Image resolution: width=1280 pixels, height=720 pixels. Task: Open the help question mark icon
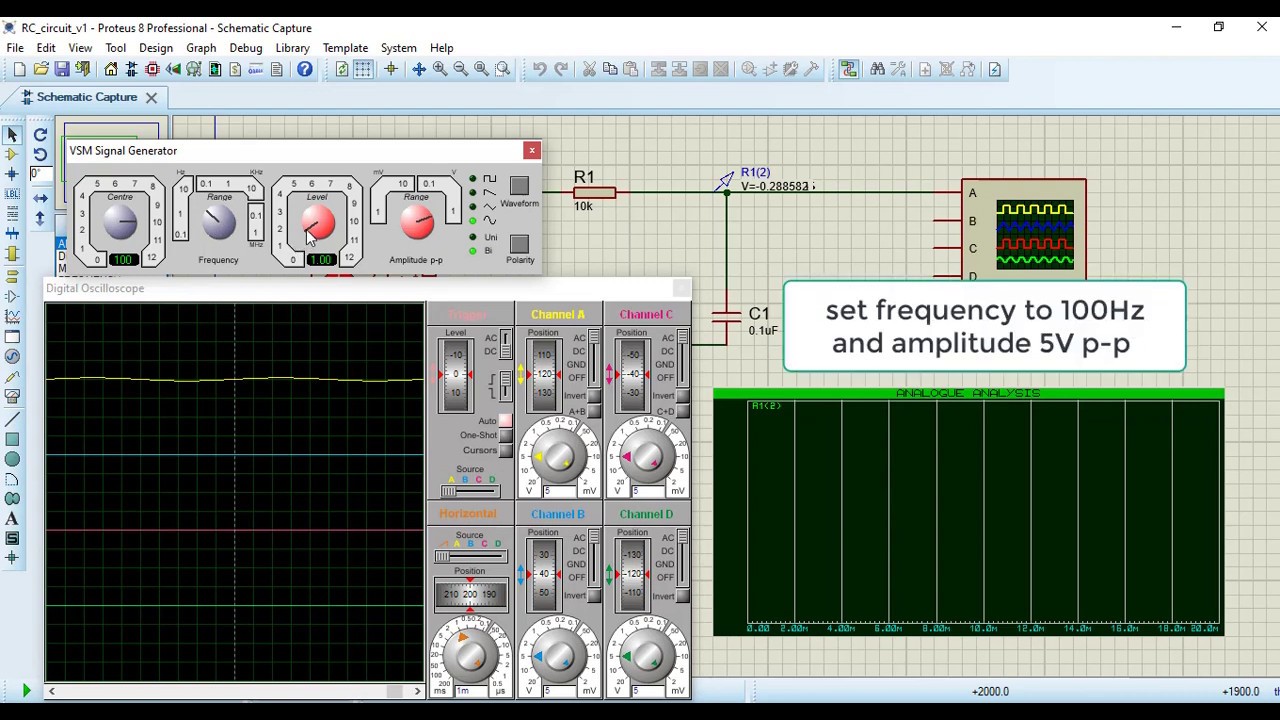pyautogui.click(x=305, y=69)
